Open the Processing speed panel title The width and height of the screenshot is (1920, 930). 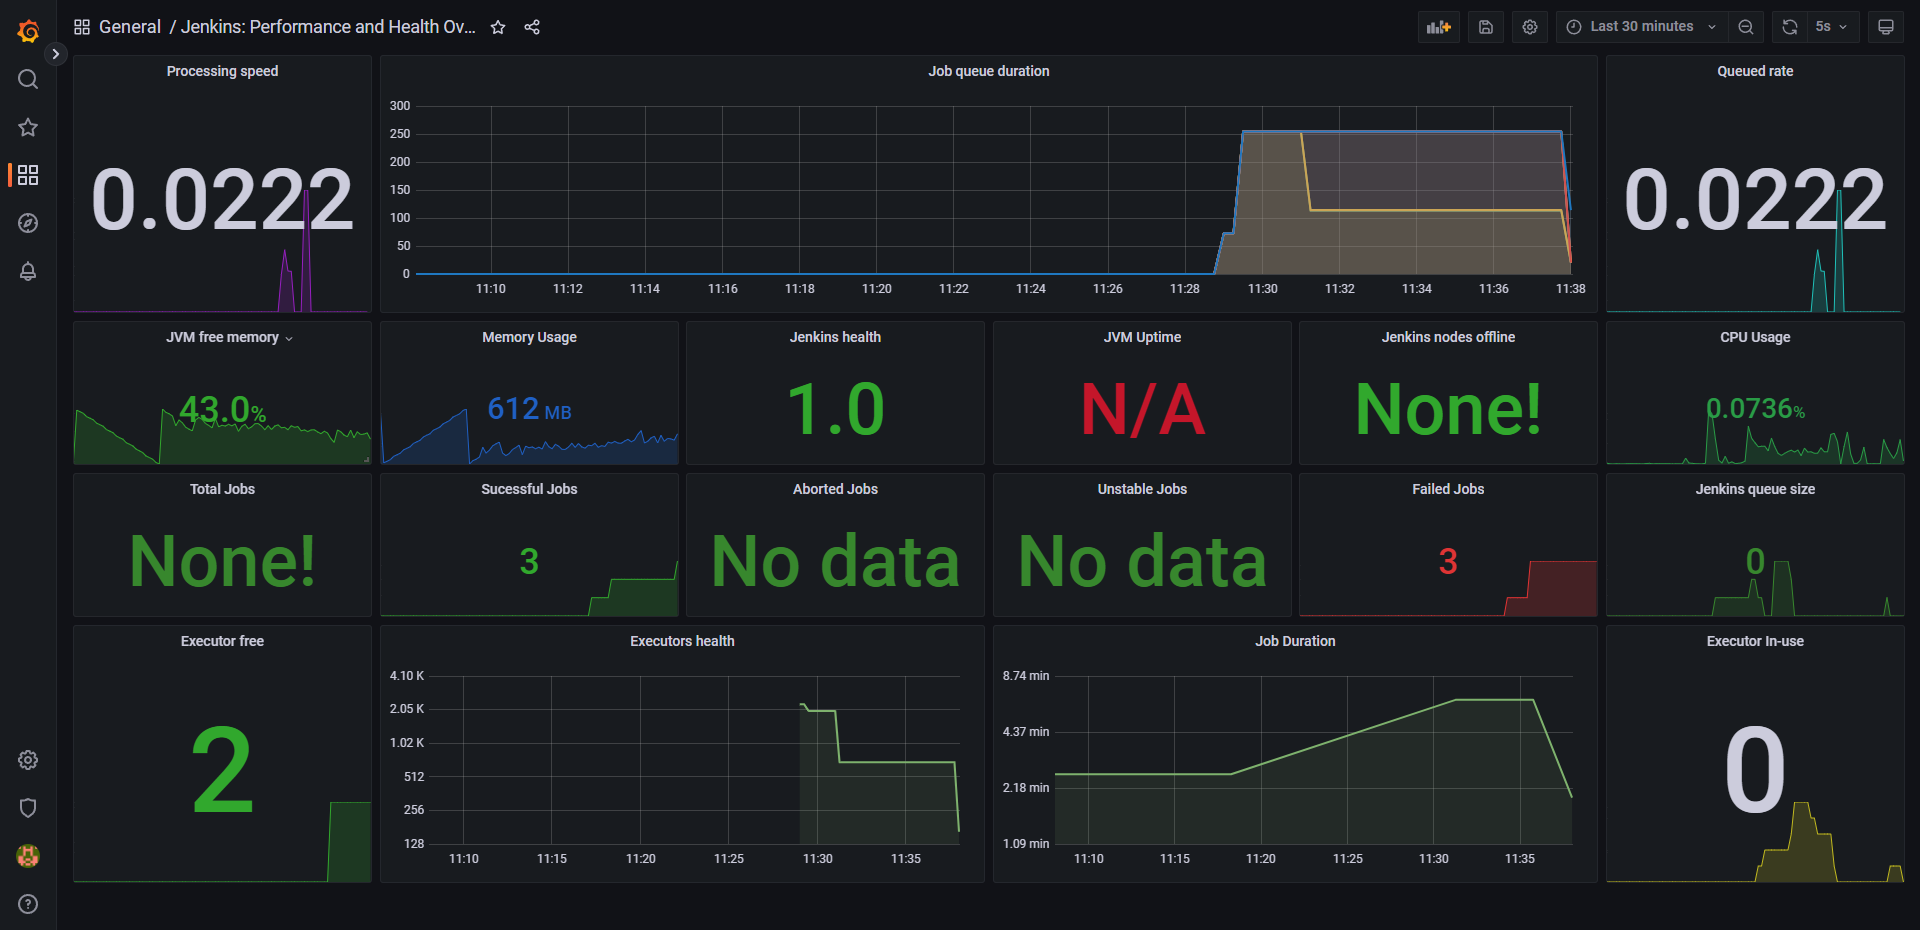pos(222,71)
